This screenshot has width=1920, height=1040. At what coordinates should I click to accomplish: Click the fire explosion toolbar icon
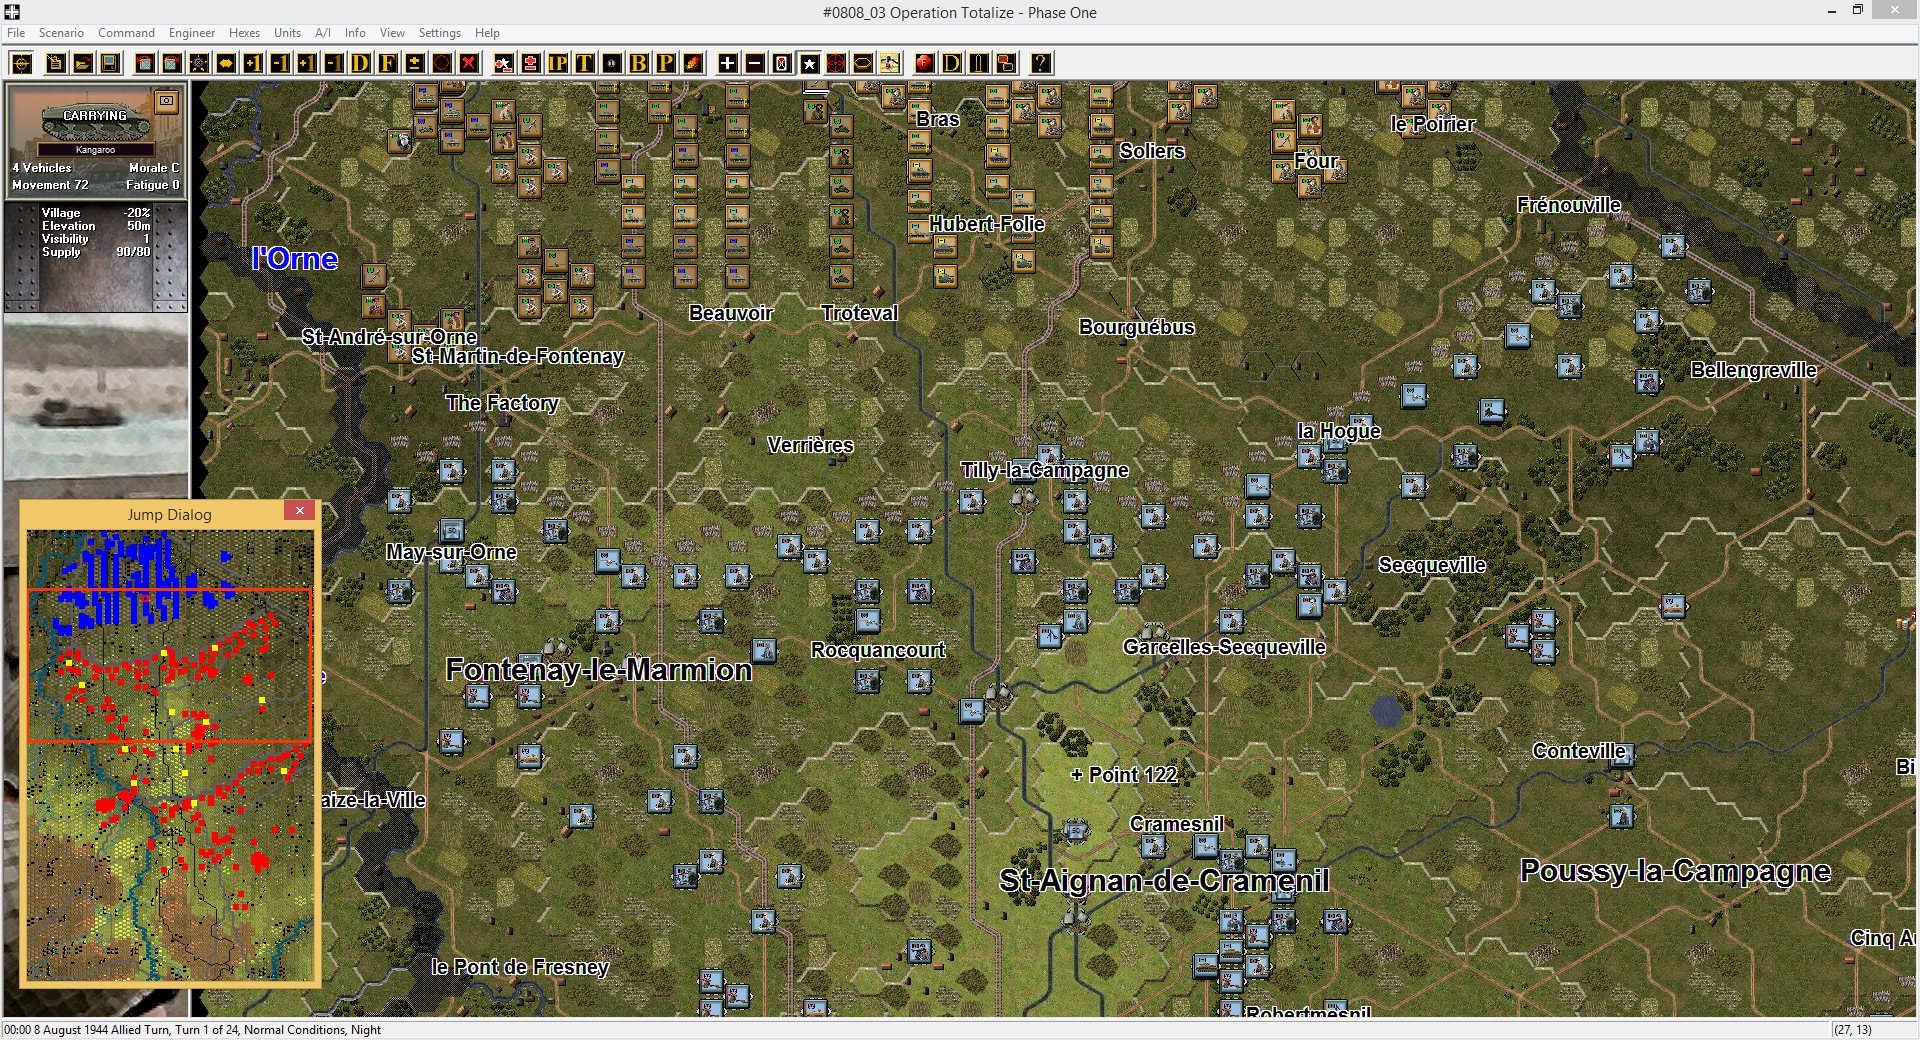[692, 64]
